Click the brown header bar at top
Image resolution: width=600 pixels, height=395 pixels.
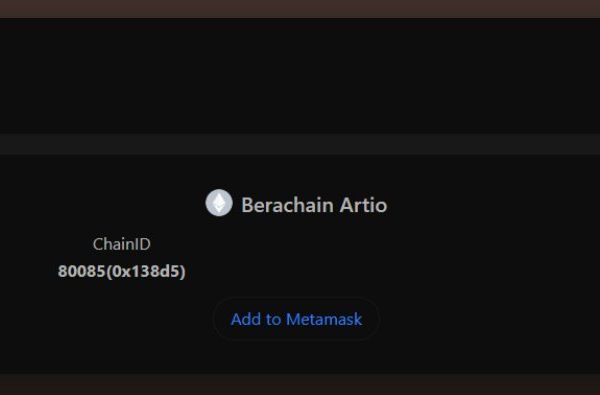300,9
